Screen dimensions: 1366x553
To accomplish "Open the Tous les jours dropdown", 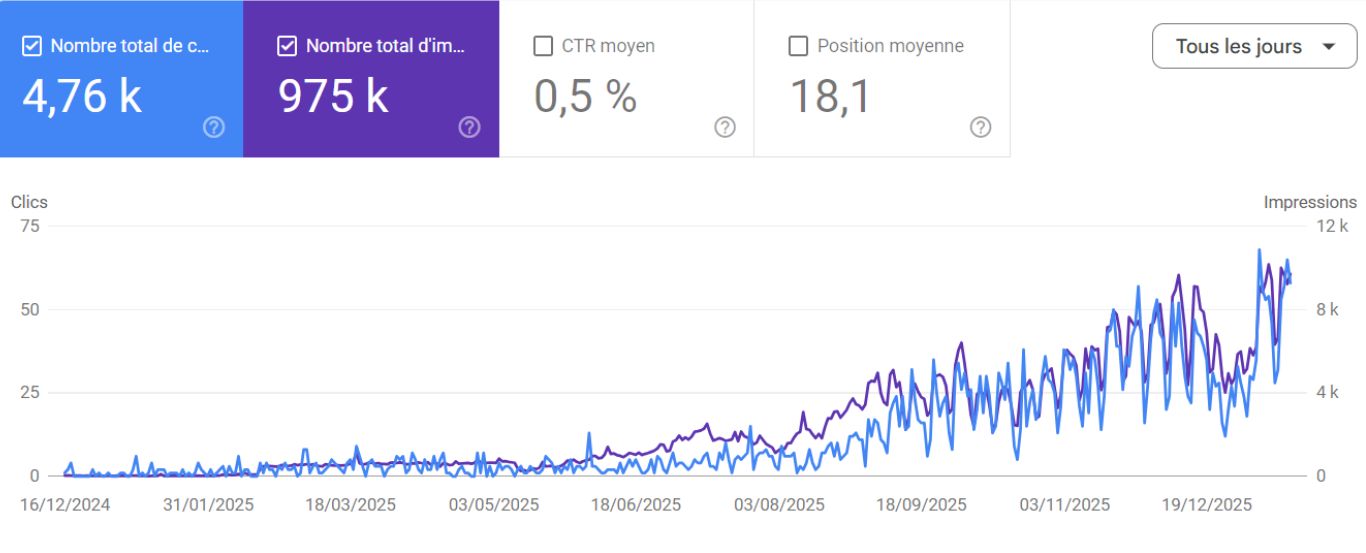I will (x=1254, y=47).
